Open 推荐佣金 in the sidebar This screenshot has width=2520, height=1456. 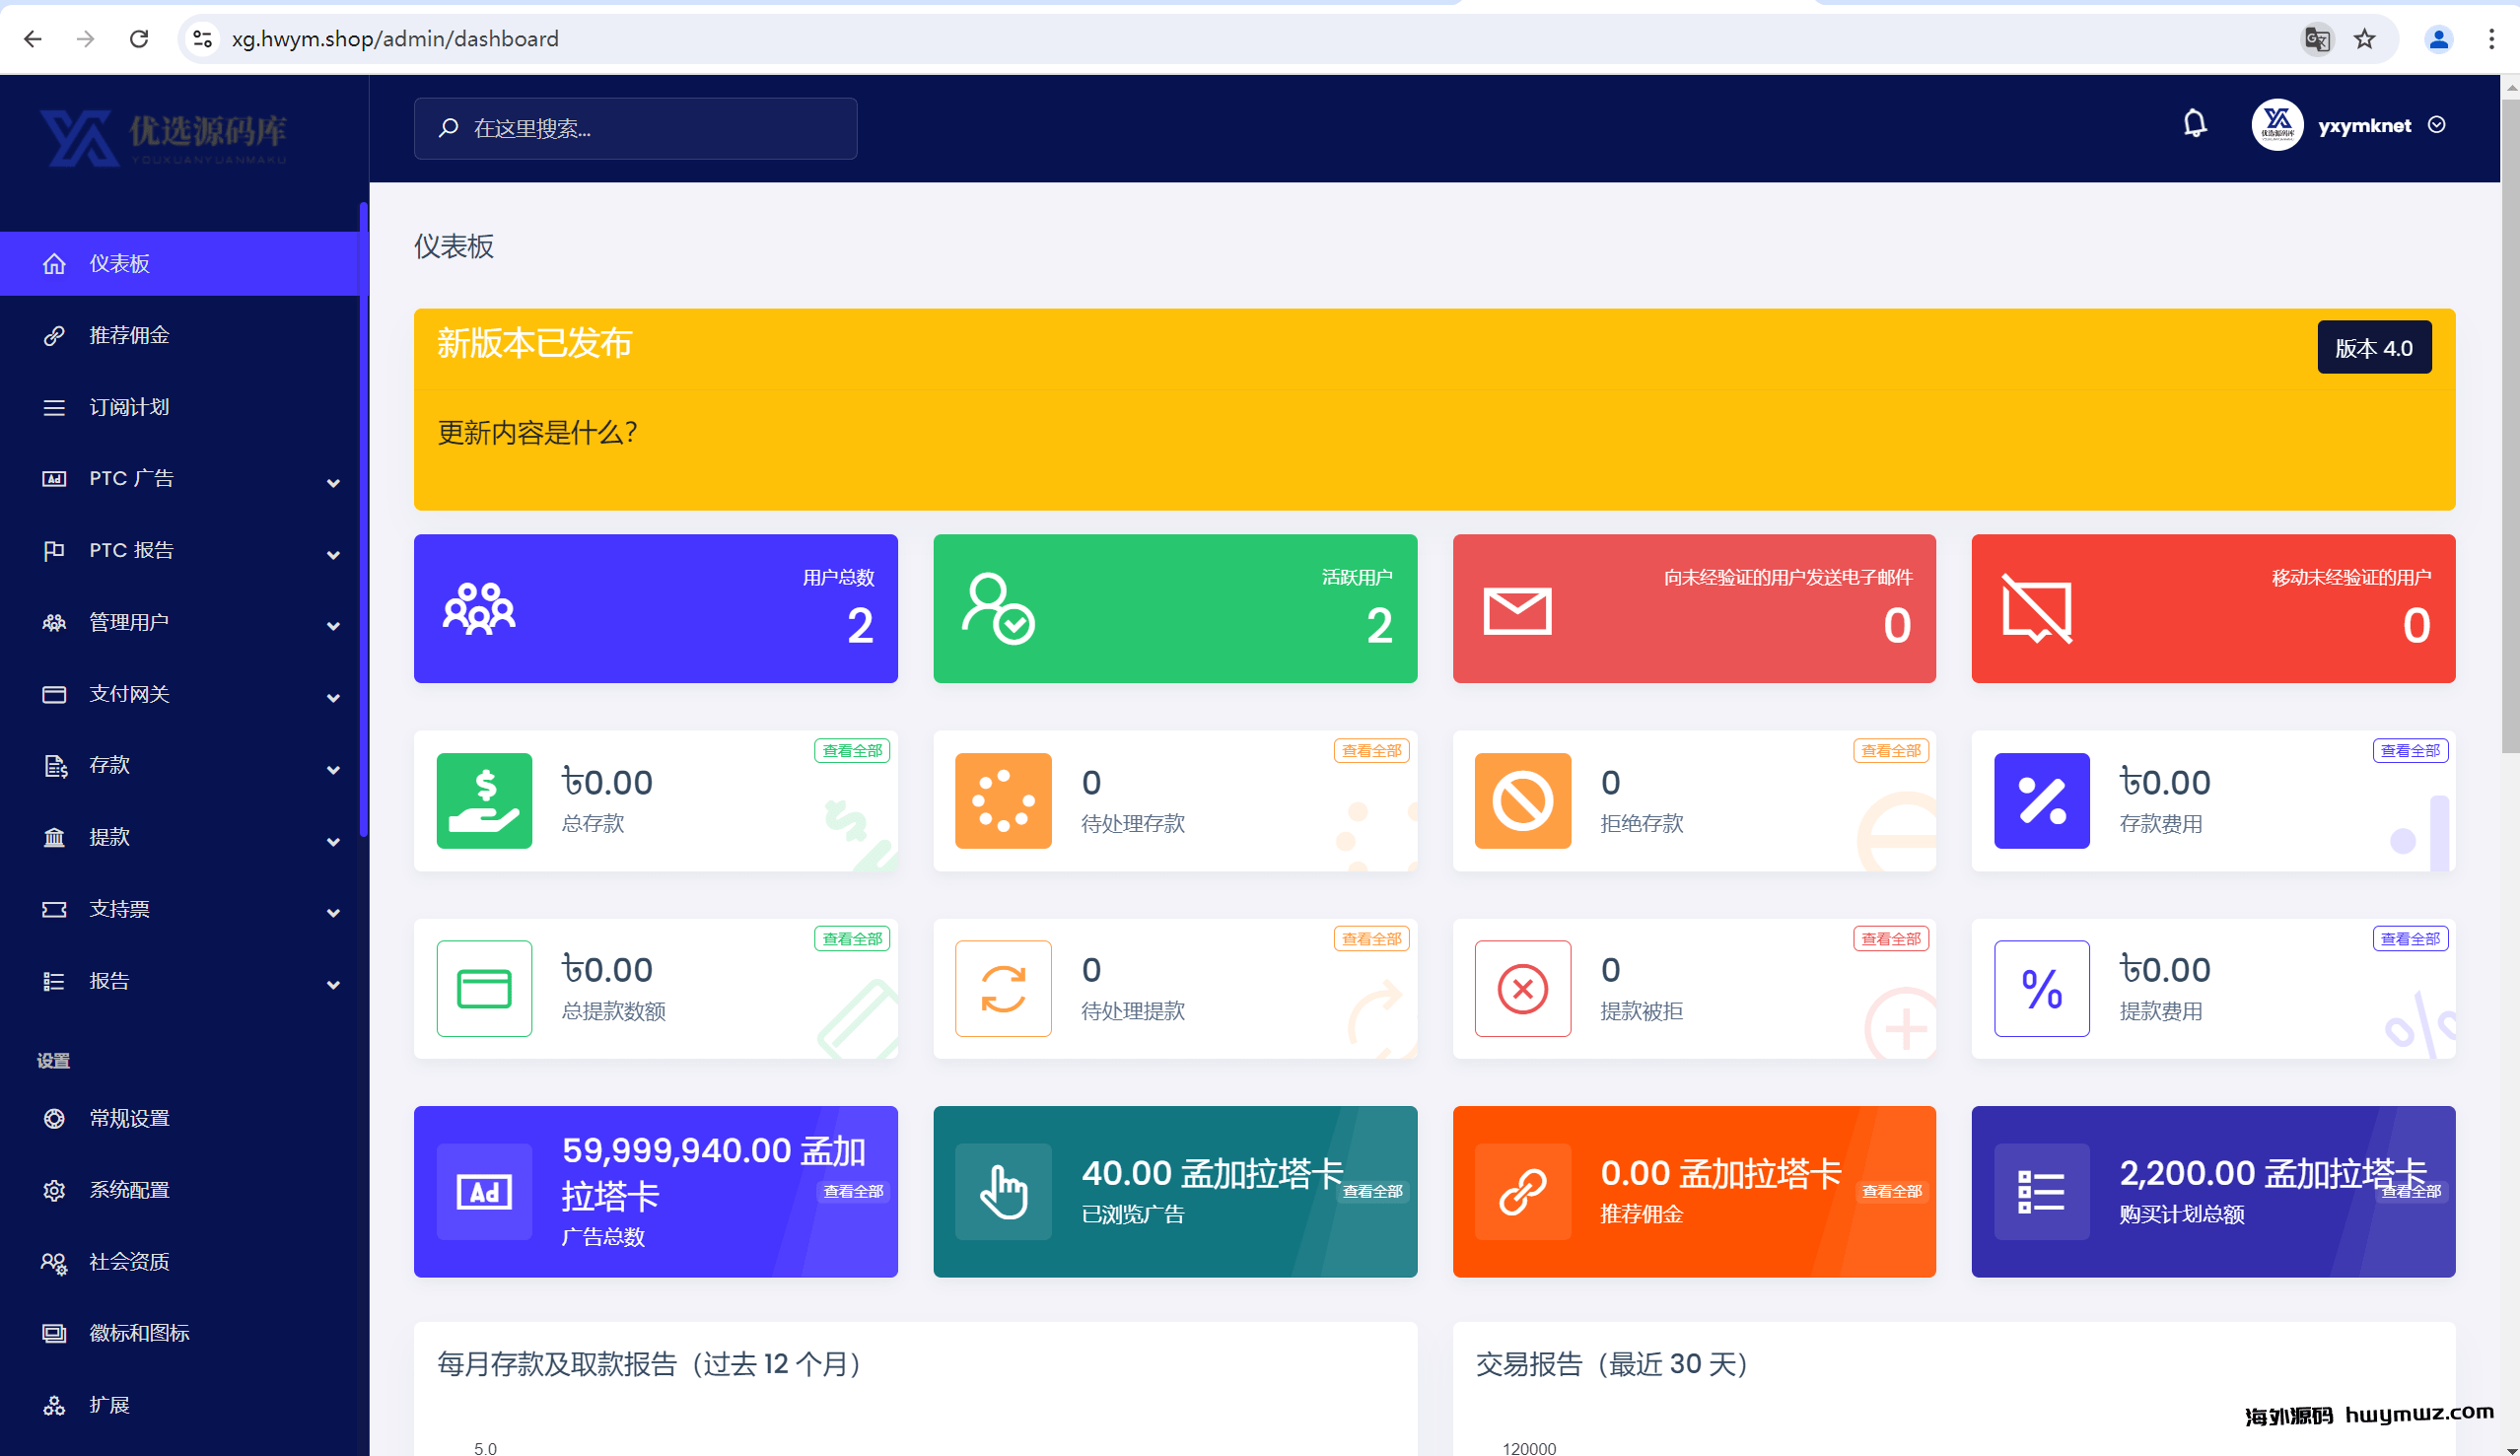[x=129, y=335]
